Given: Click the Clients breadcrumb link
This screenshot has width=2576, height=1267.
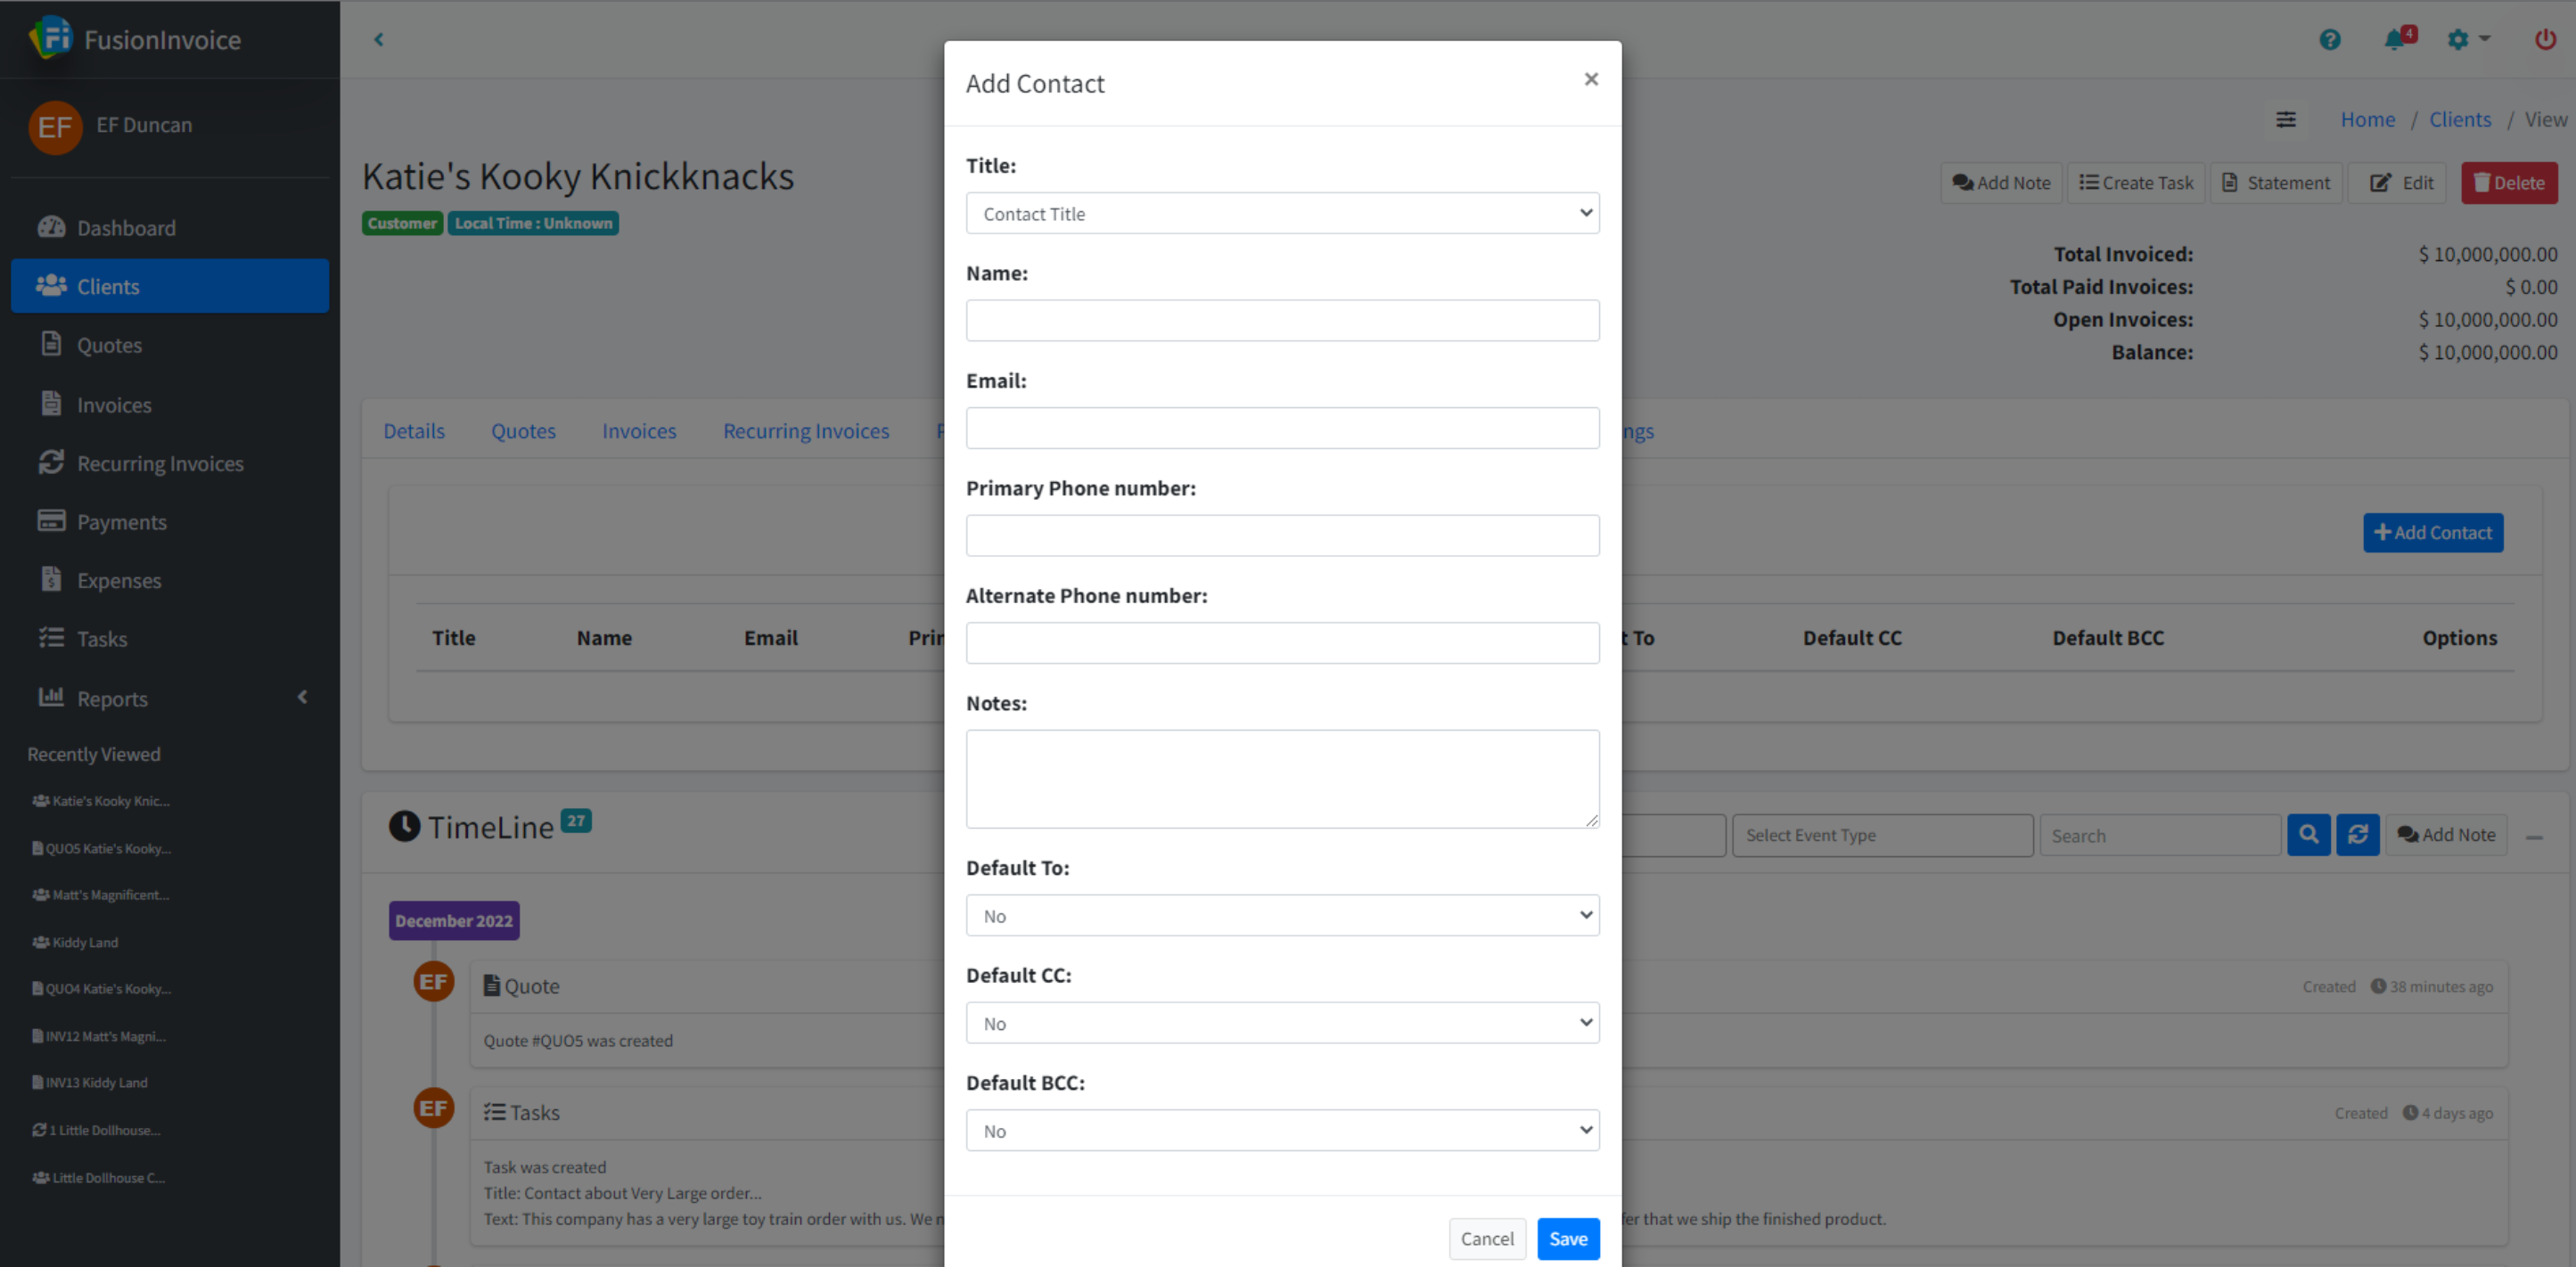Looking at the screenshot, I should point(2459,119).
